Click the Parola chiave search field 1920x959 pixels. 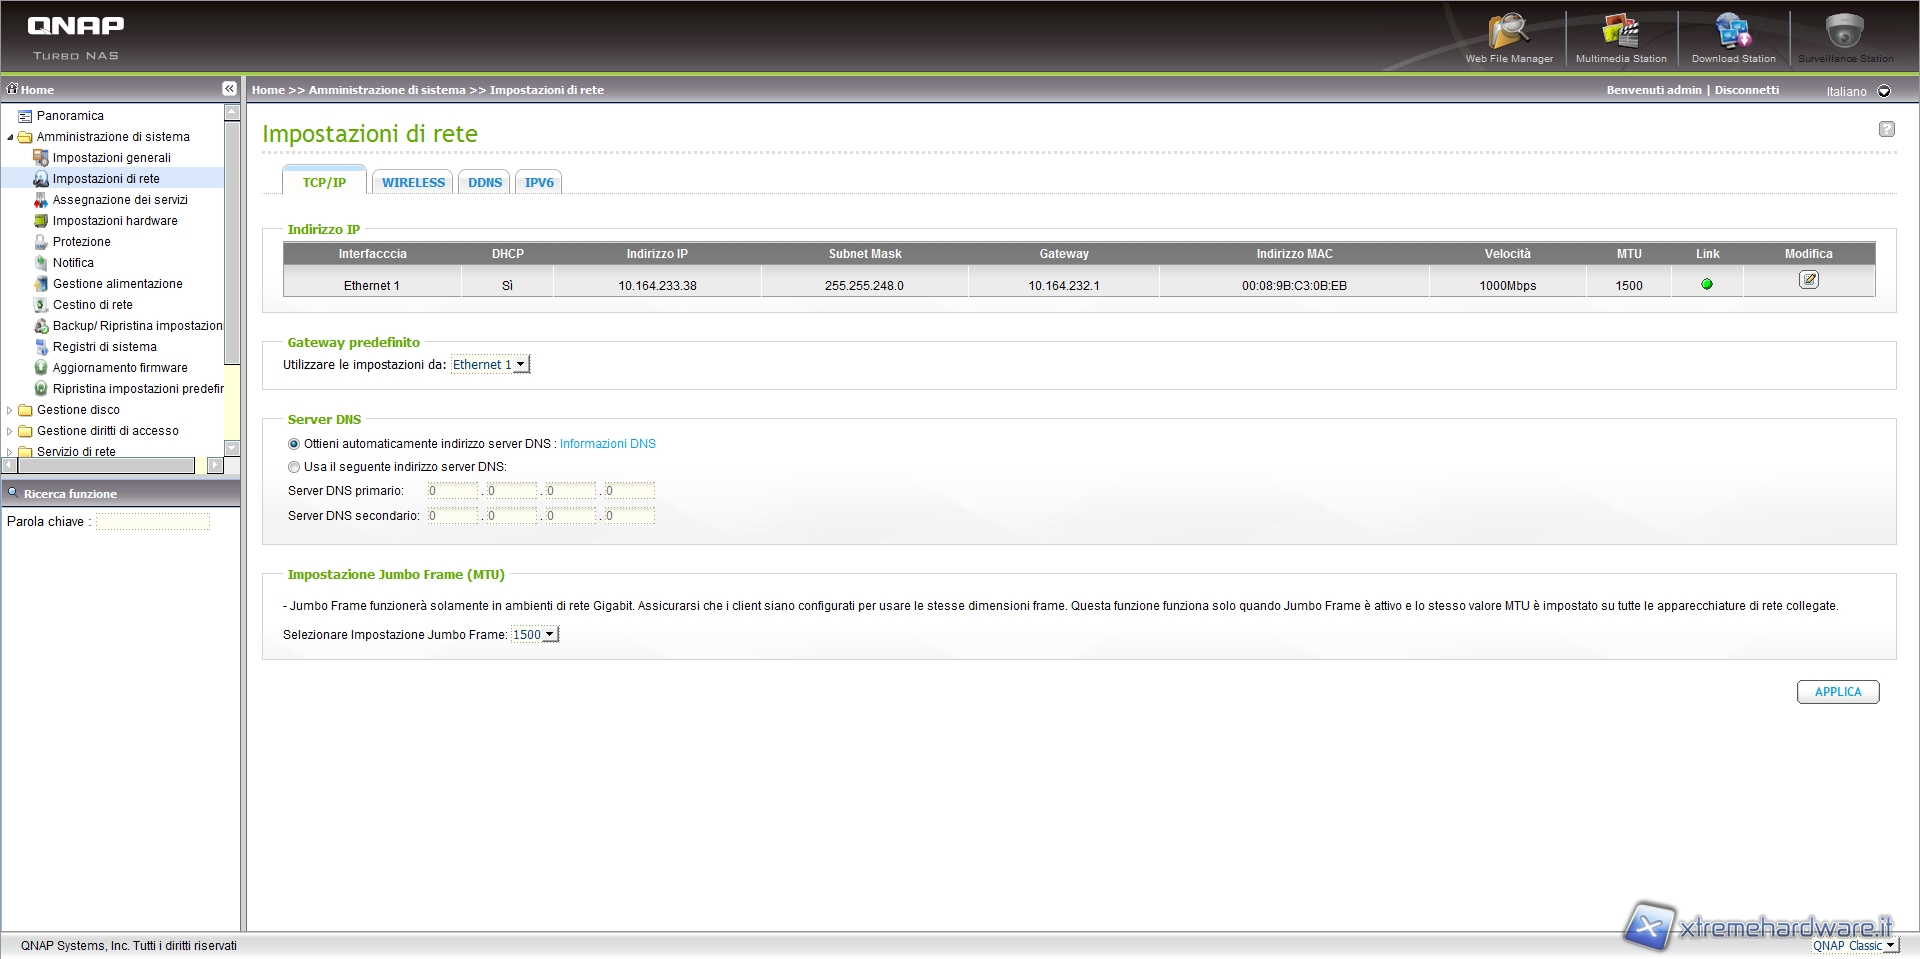(152, 522)
